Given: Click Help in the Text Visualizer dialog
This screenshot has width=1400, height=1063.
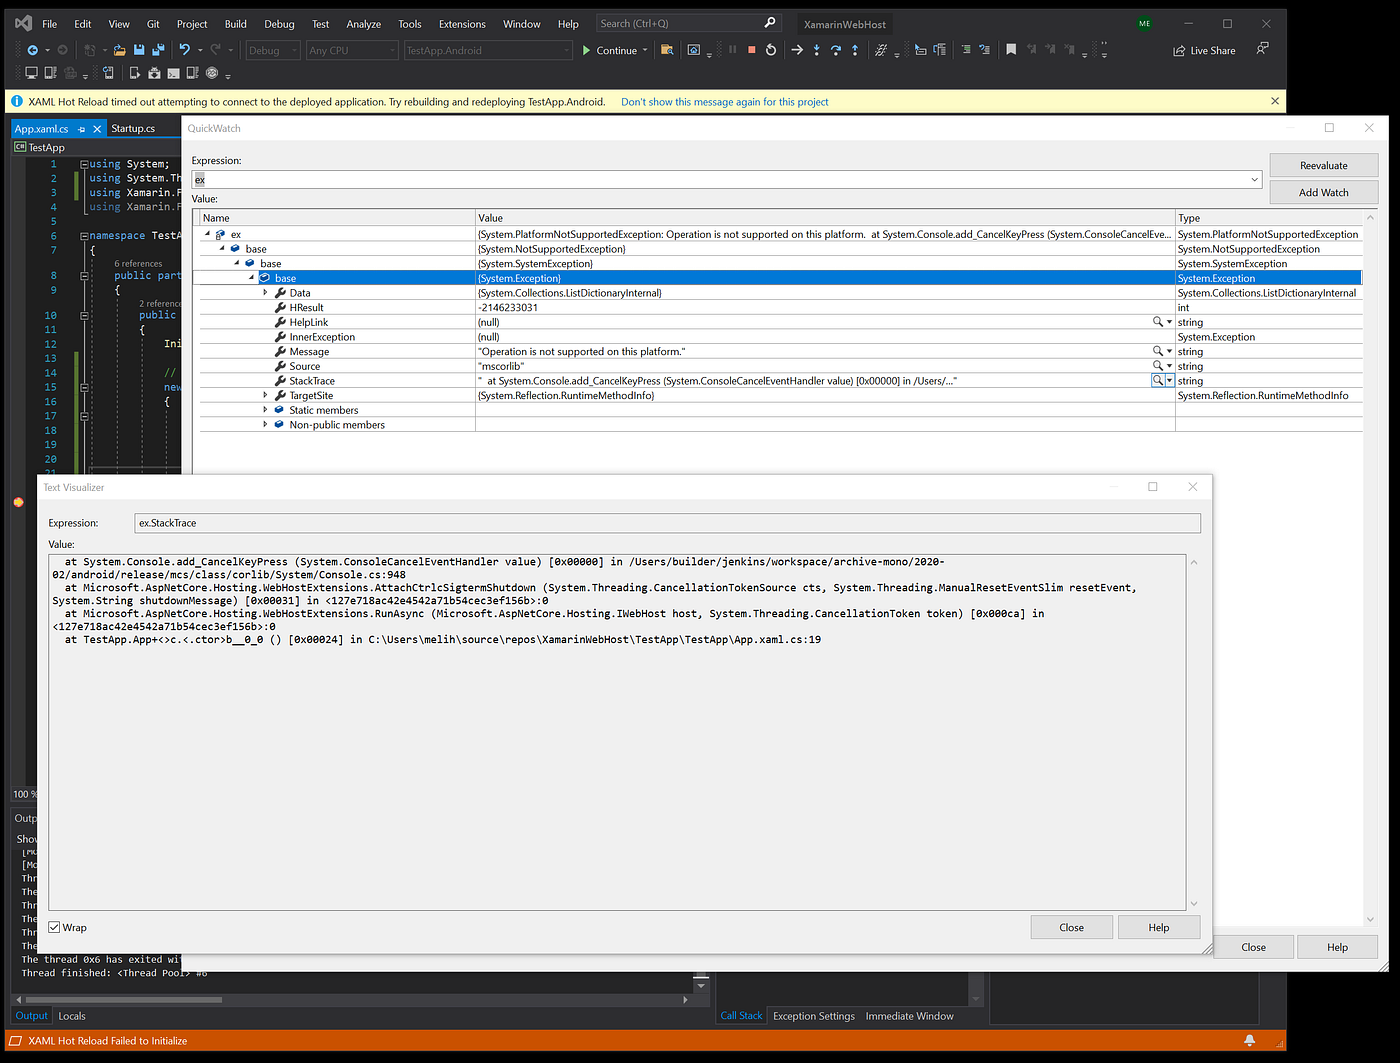Looking at the screenshot, I should click(1159, 928).
